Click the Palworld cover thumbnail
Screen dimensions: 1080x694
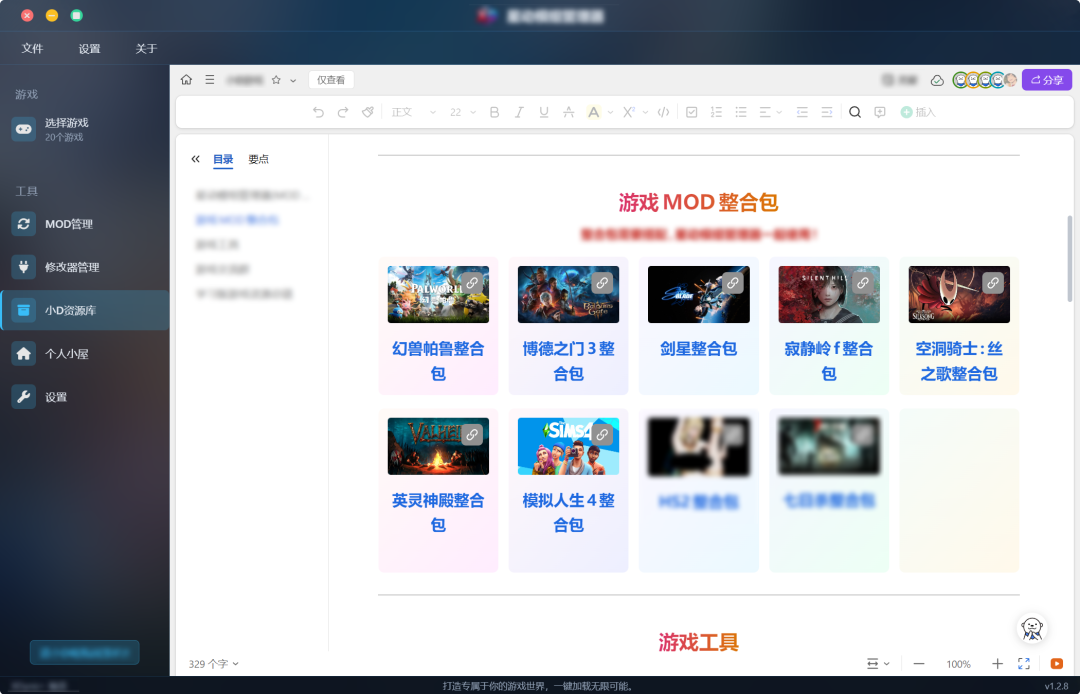(x=438, y=295)
